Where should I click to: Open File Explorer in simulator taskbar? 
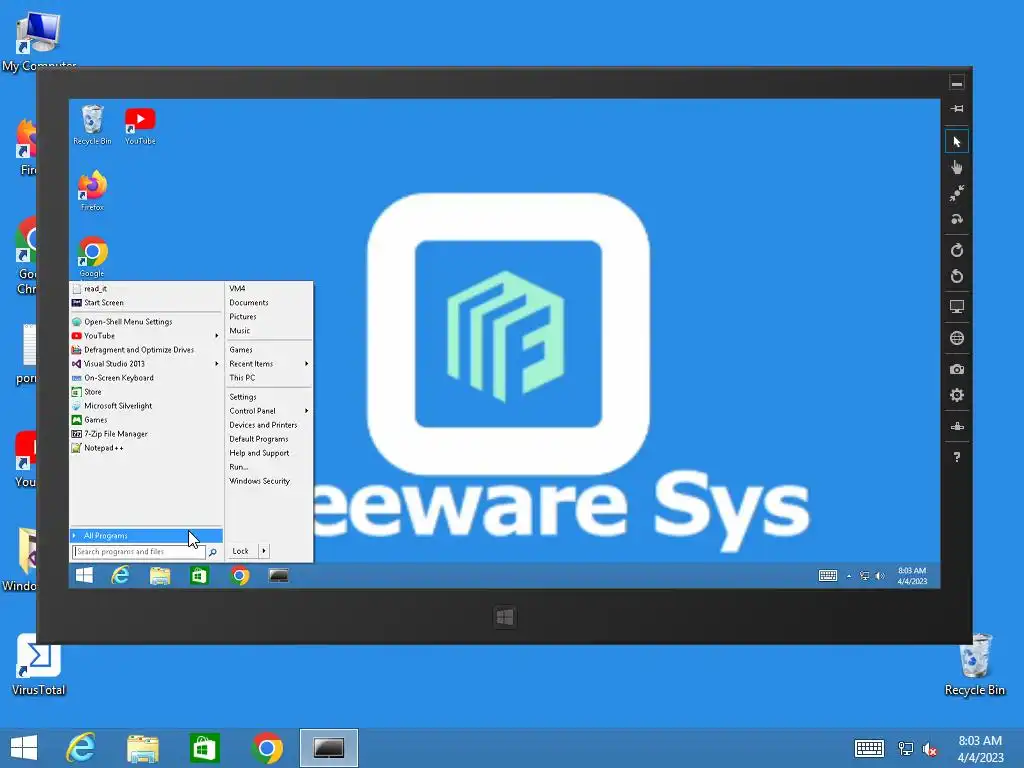[160, 575]
